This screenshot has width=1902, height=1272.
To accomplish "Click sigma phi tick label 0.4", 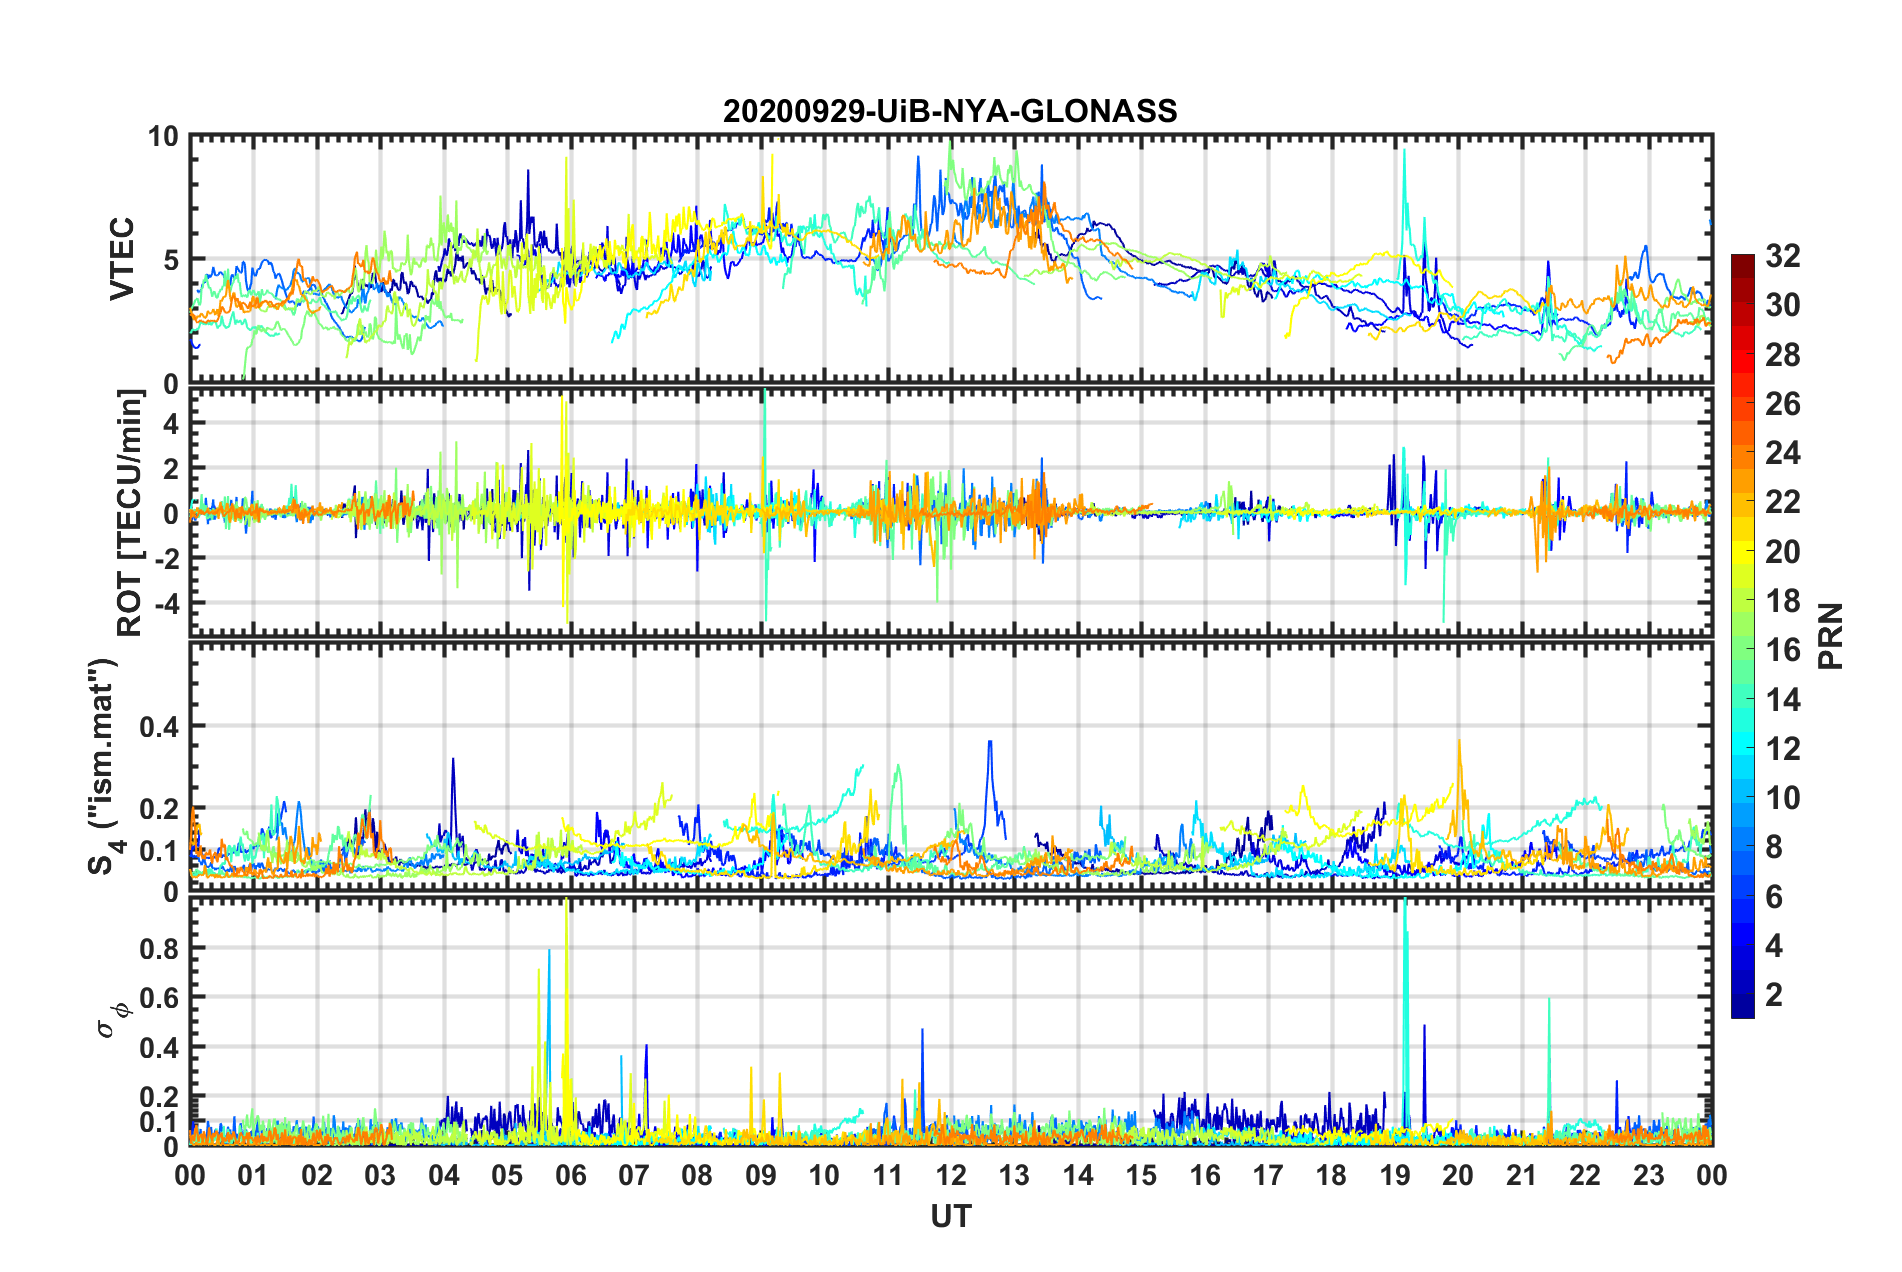I will point(159,1048).
